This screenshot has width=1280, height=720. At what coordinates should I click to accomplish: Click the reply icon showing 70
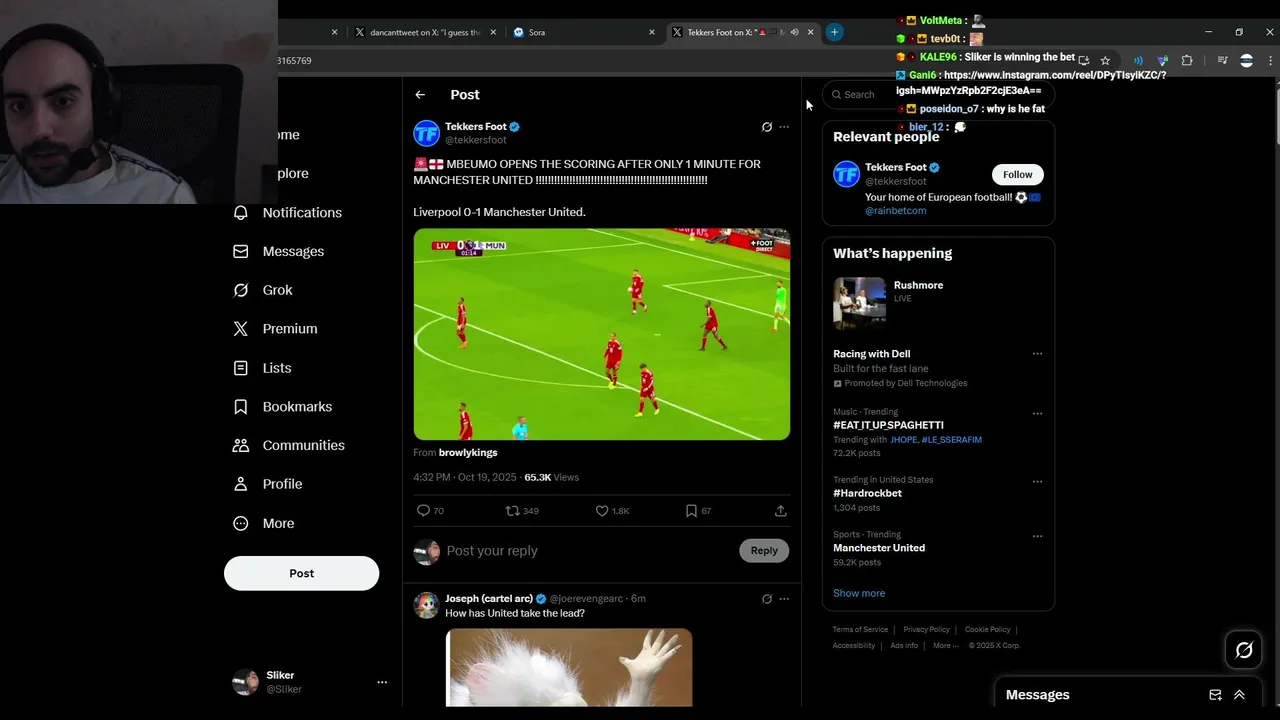[x=430, y=511]
